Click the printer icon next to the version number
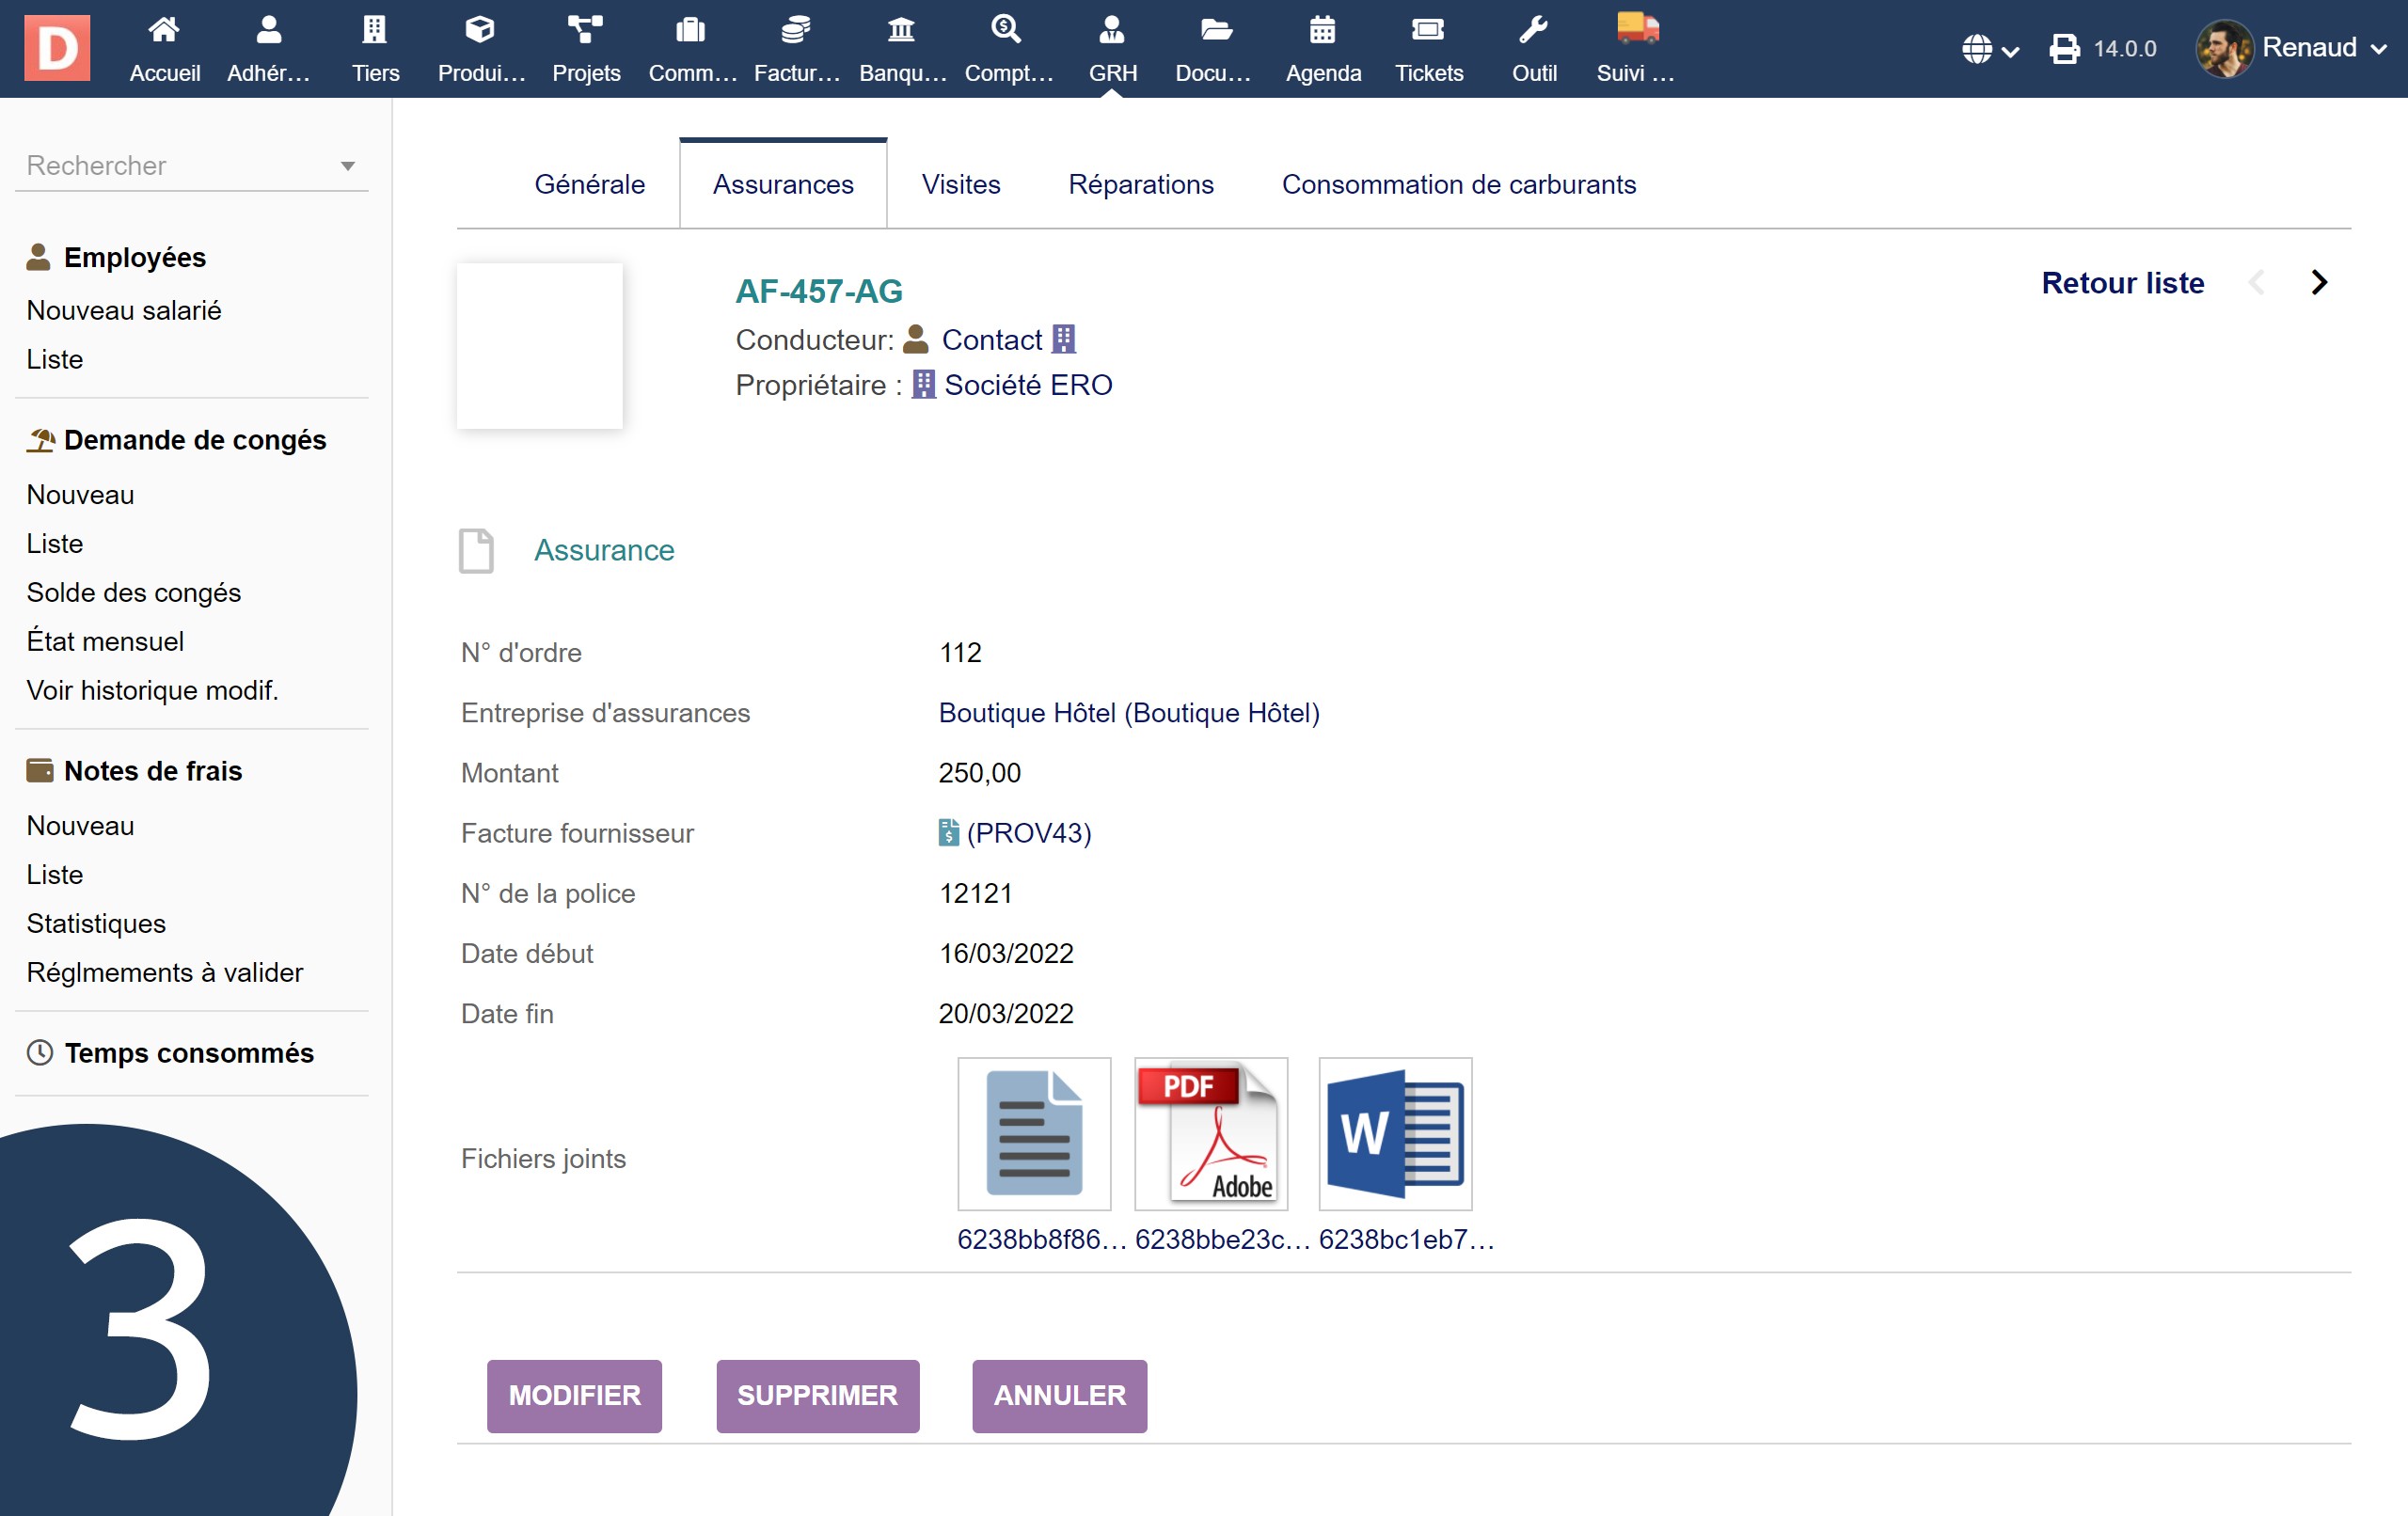Image resolution: width=2408 pixels, height=1516 pixels. coord(2064,49)
